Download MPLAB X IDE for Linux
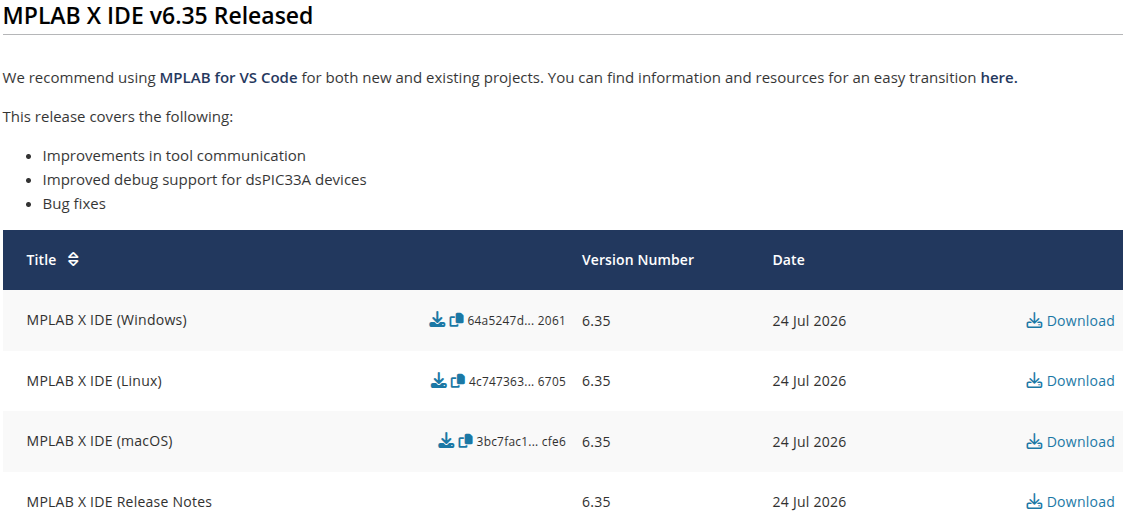Image resolution: width=1123 pixels, height=531 pixels. point(1070,381)
